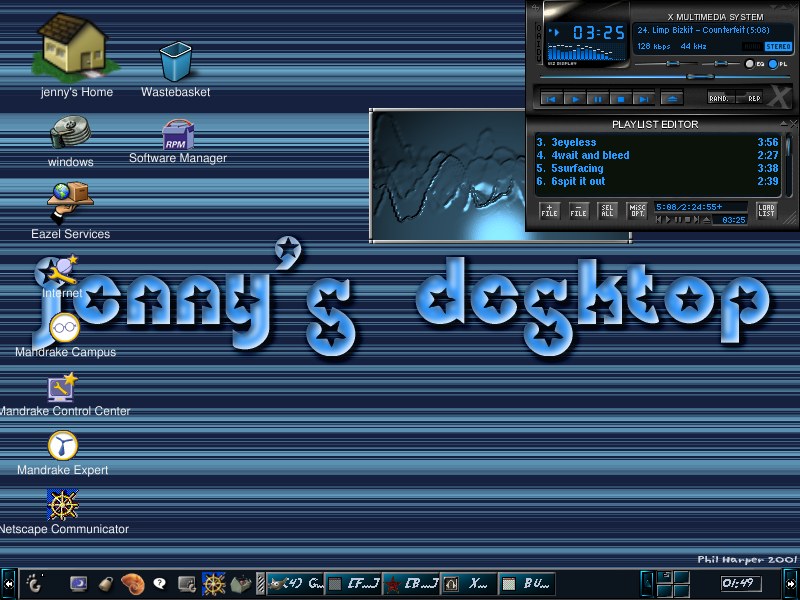
Task: Launch Software Manager RPM icon
Action: coord(178,133)
